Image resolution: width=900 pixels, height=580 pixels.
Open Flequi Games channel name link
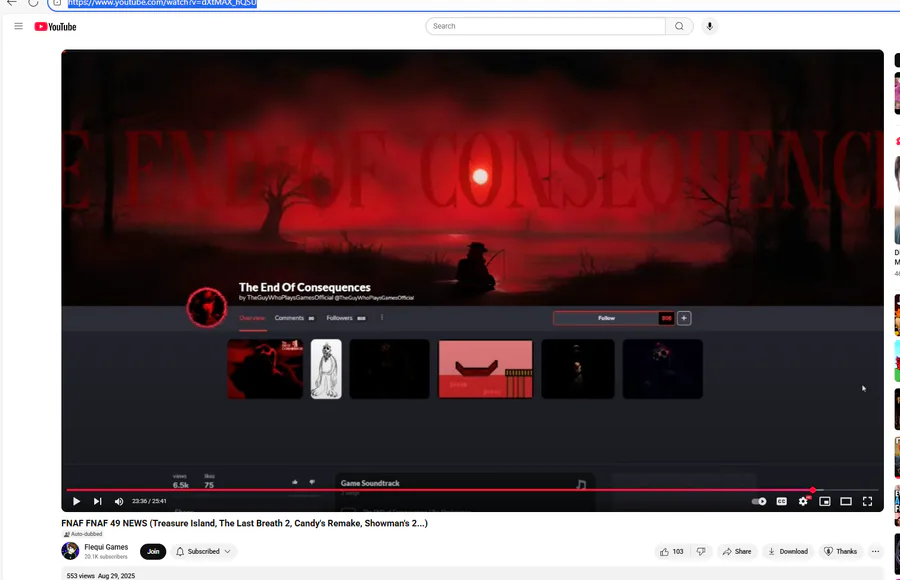pos(106,547)
